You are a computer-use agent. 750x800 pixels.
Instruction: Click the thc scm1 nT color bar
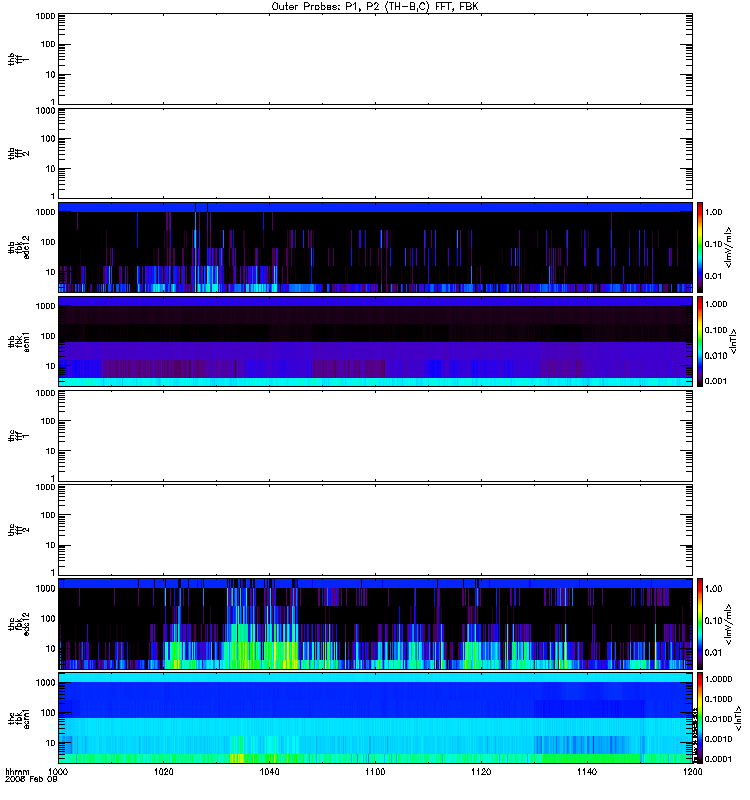click(701, 717)
